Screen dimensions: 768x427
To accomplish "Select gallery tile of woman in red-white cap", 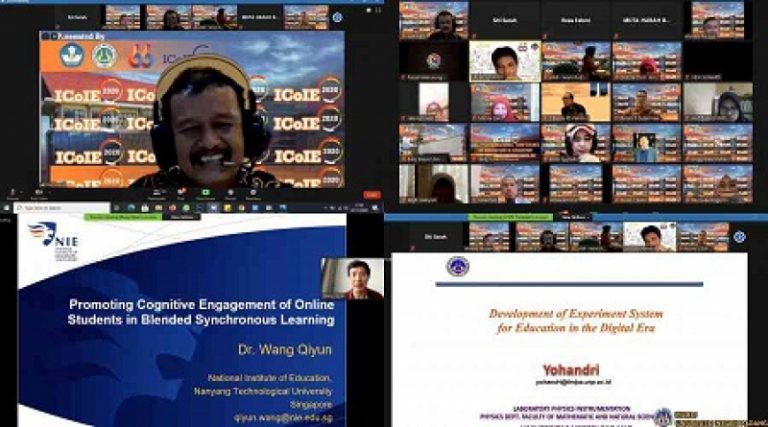I will click(x=576, y=142).
